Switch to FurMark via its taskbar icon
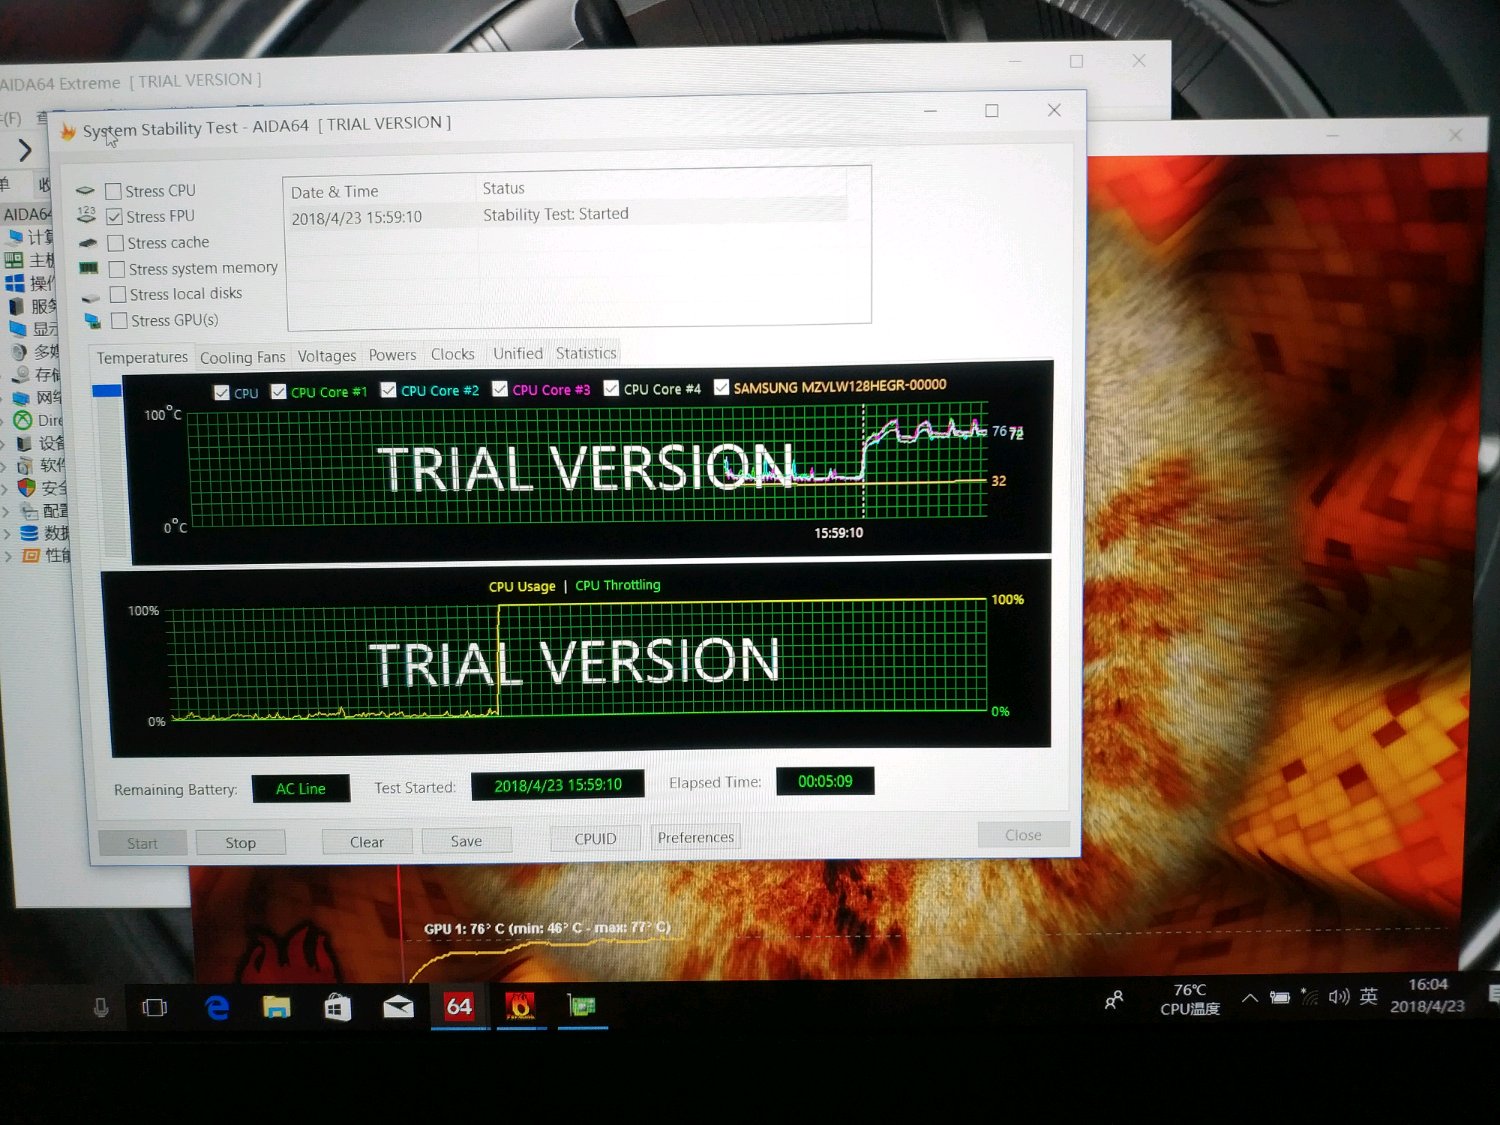 click(520, 1006)
